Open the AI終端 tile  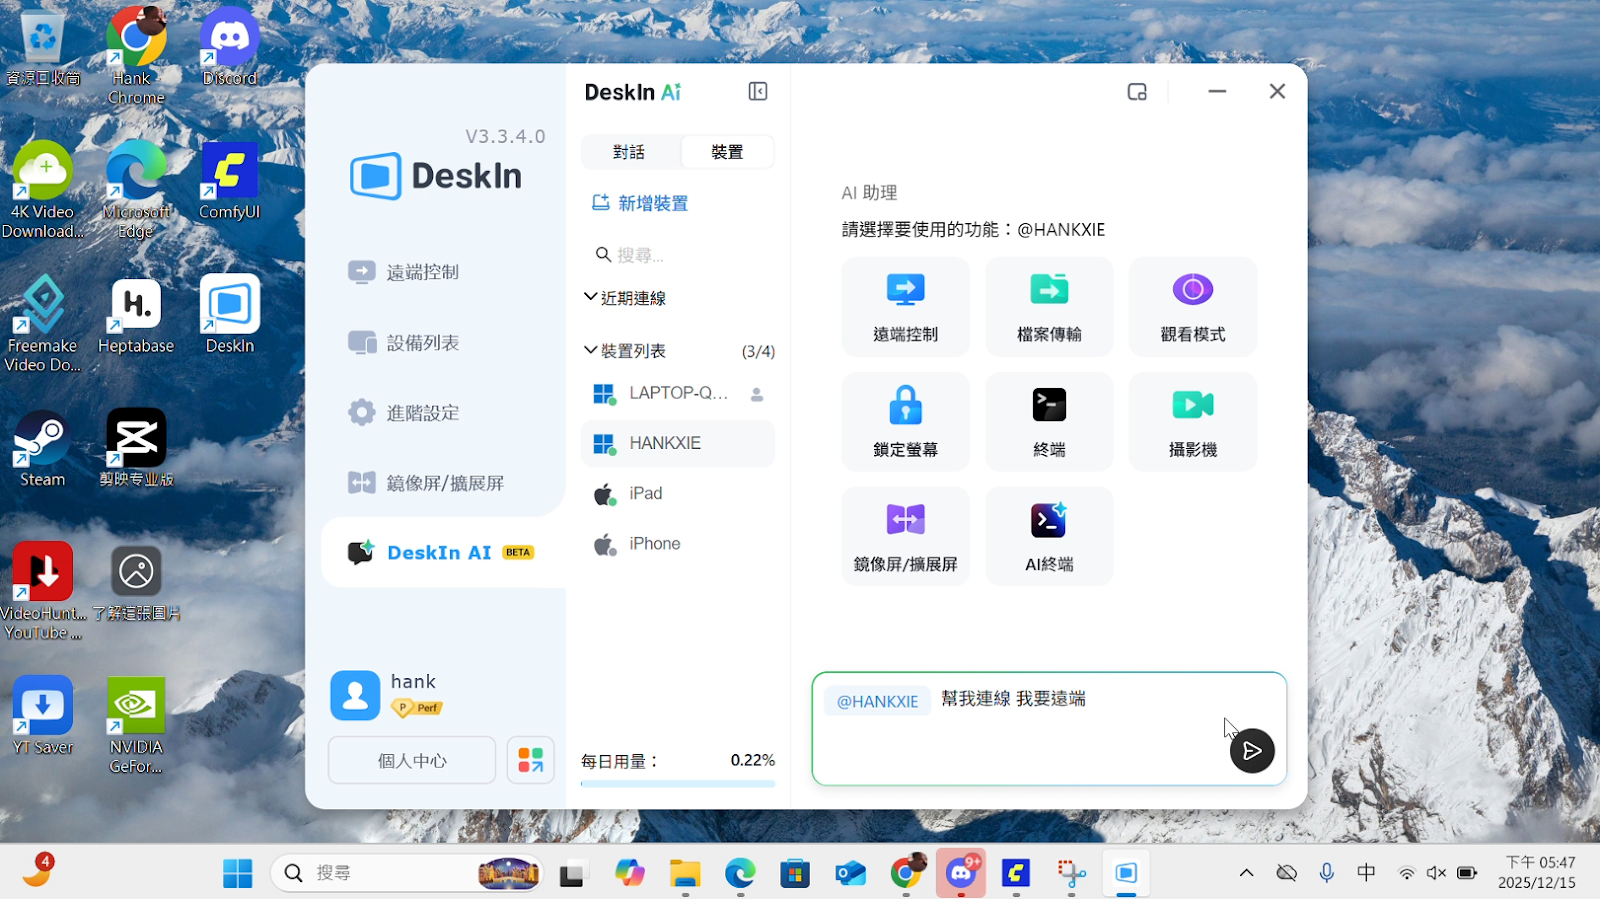[x=1048, y=536]
